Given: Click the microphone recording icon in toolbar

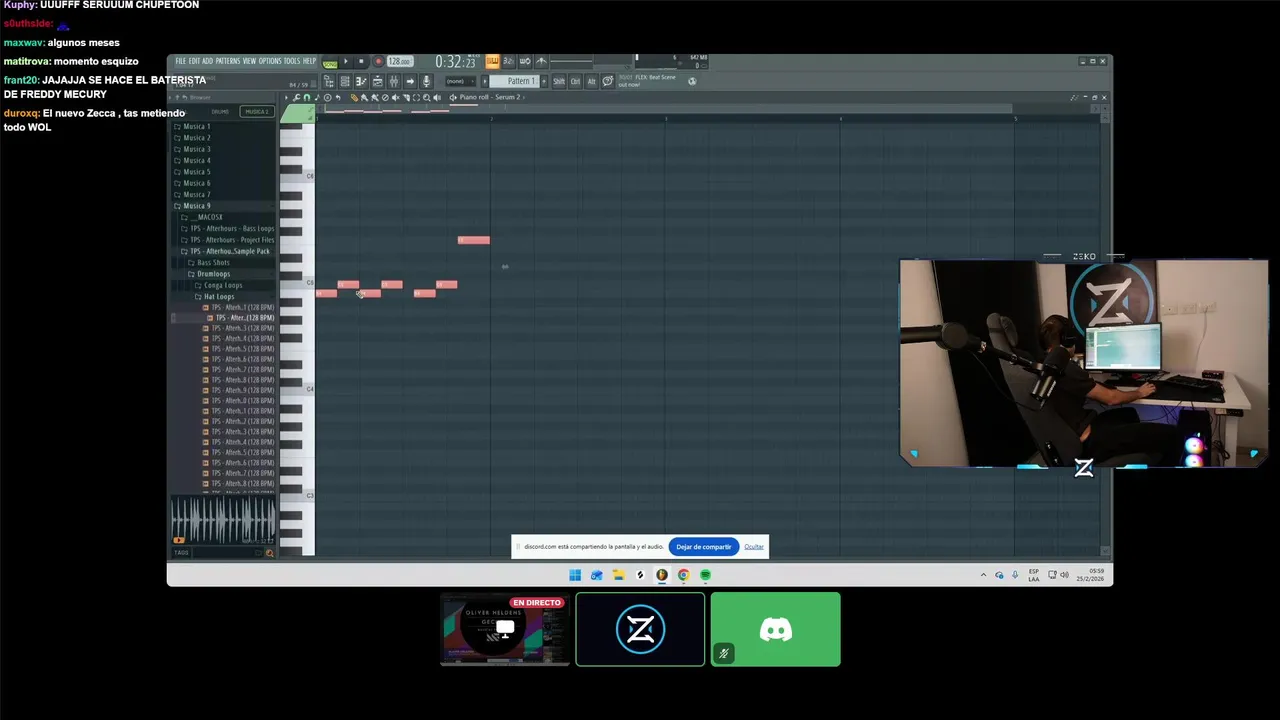Looking at the screenshot, I should click(426, 81).
